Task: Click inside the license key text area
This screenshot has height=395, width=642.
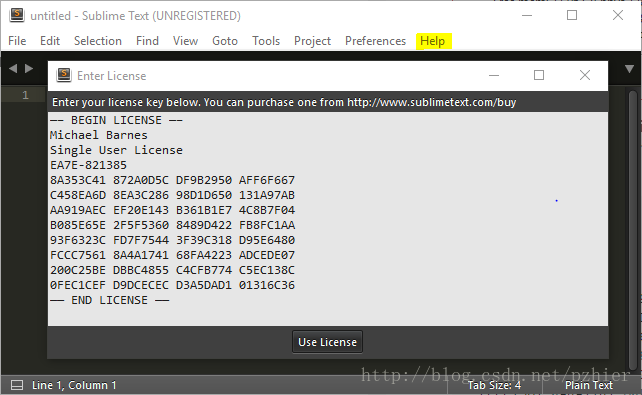Action: 328,219
